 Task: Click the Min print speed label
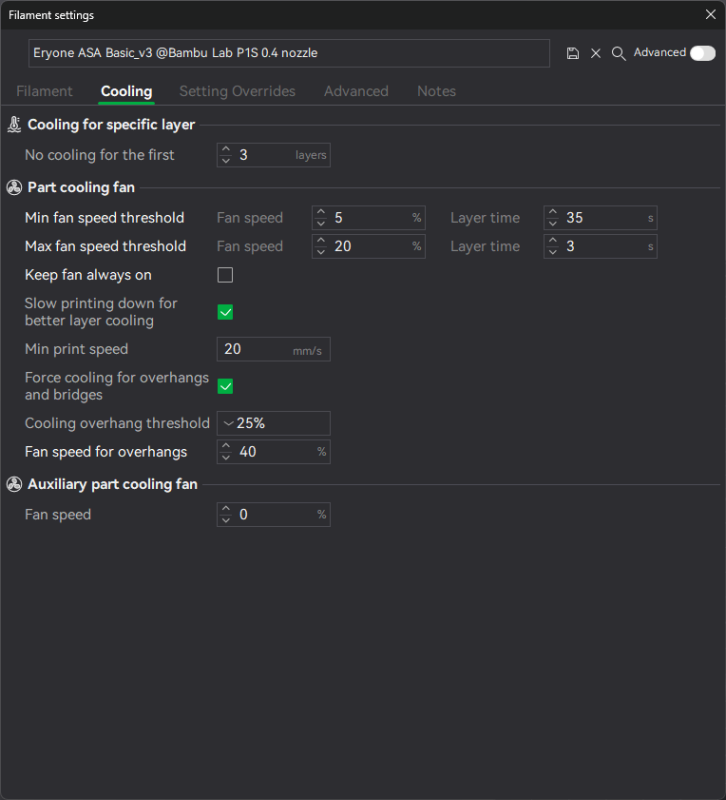(77, 349)
